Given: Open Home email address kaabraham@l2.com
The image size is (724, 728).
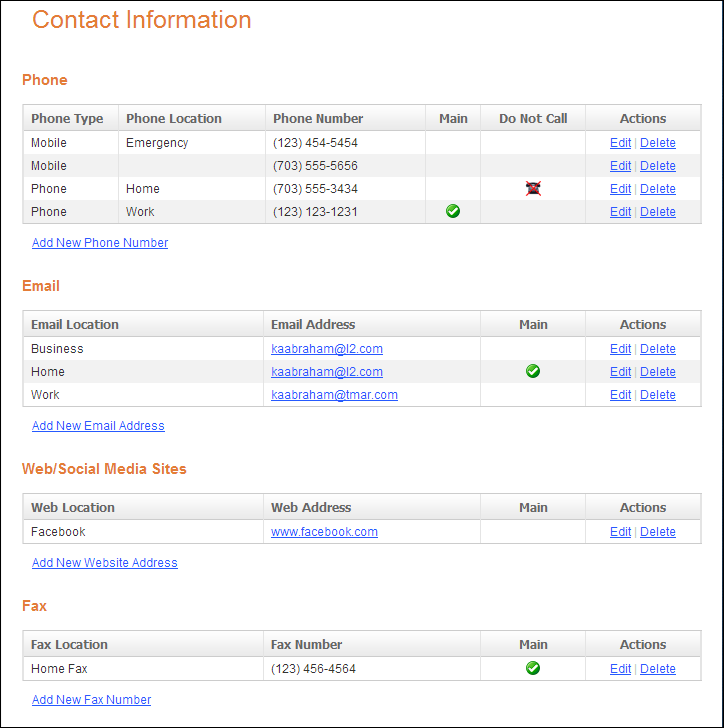Looking at the screenshot, I should [327, 371].
